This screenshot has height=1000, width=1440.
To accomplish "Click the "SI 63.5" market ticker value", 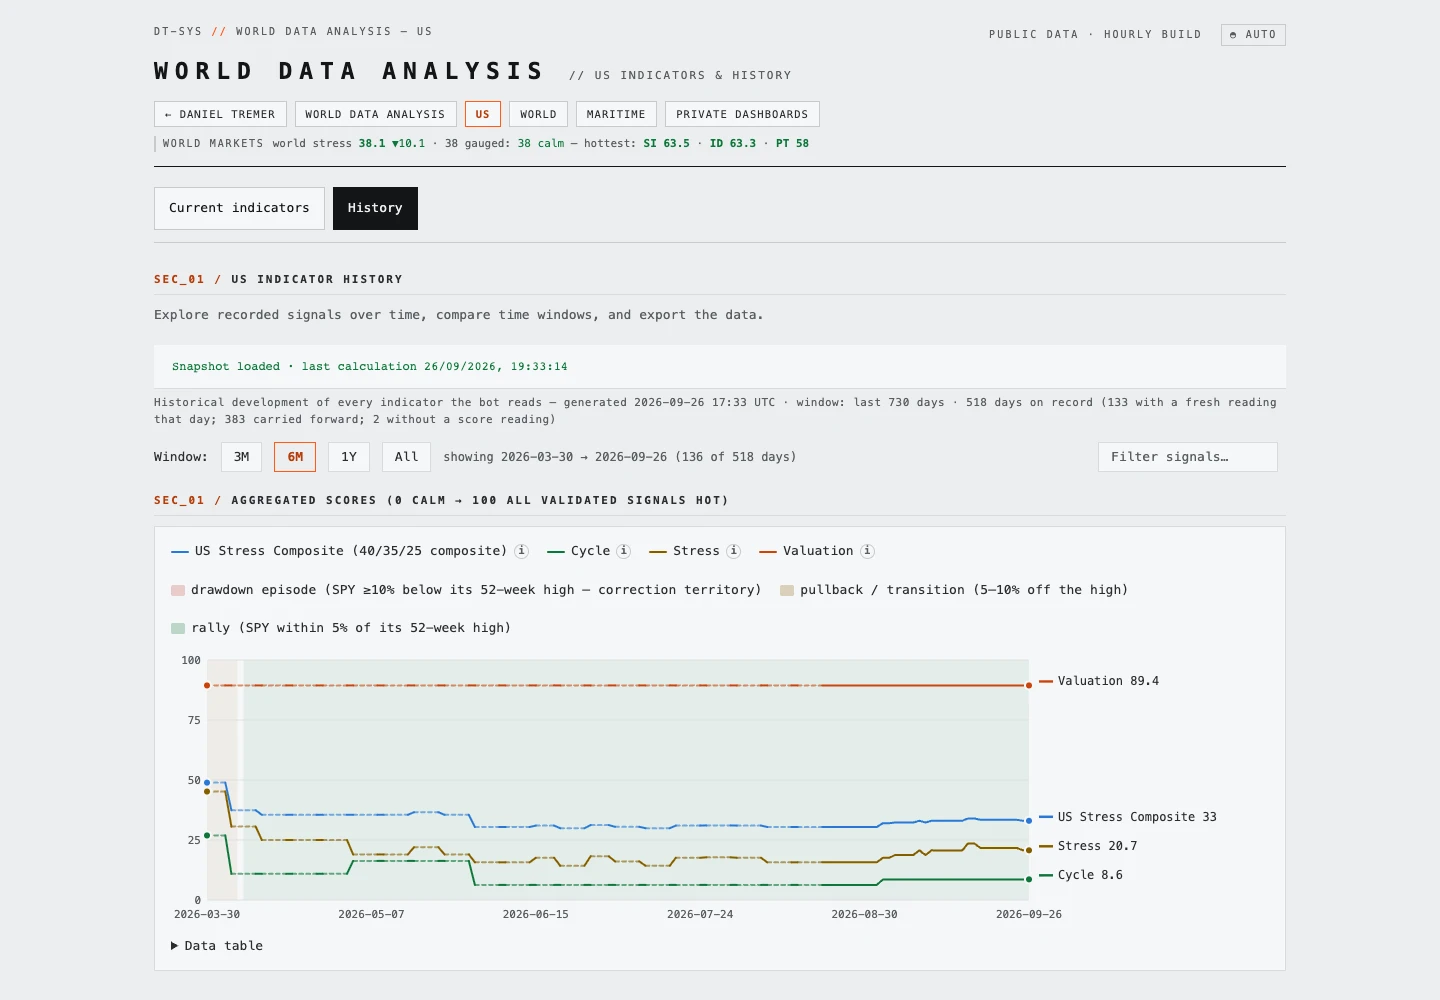I will [666, 144].
